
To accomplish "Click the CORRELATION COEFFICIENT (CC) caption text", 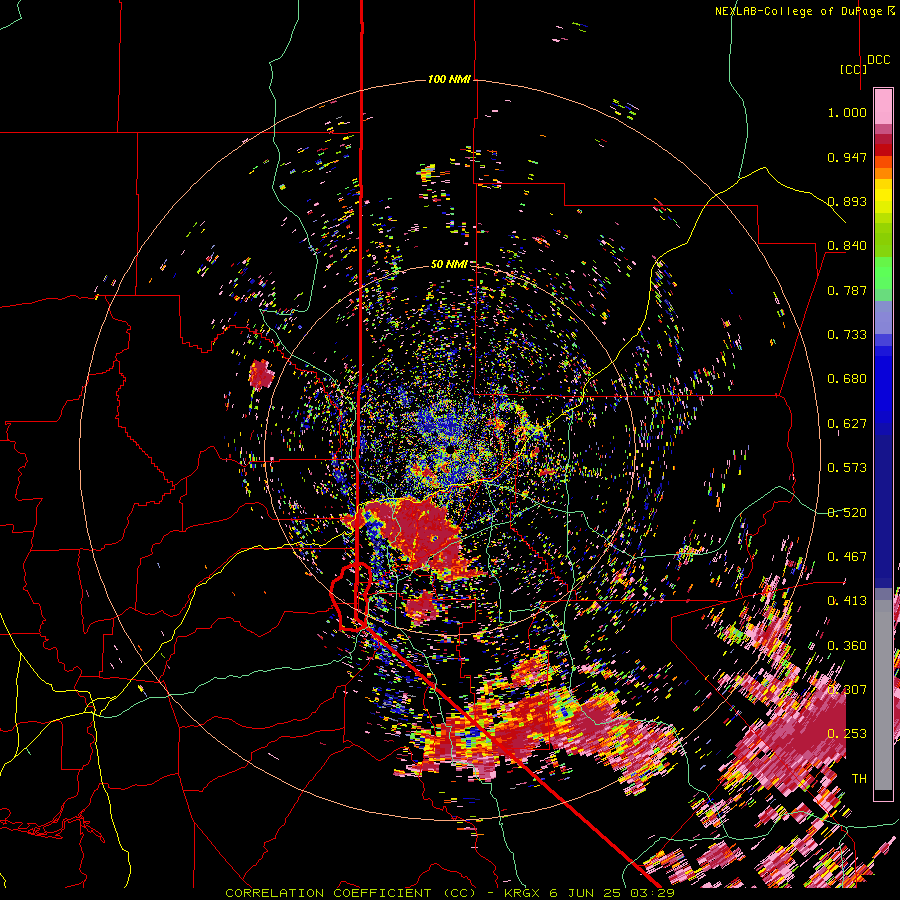I will pyautogui.click(x=350, y=893).
